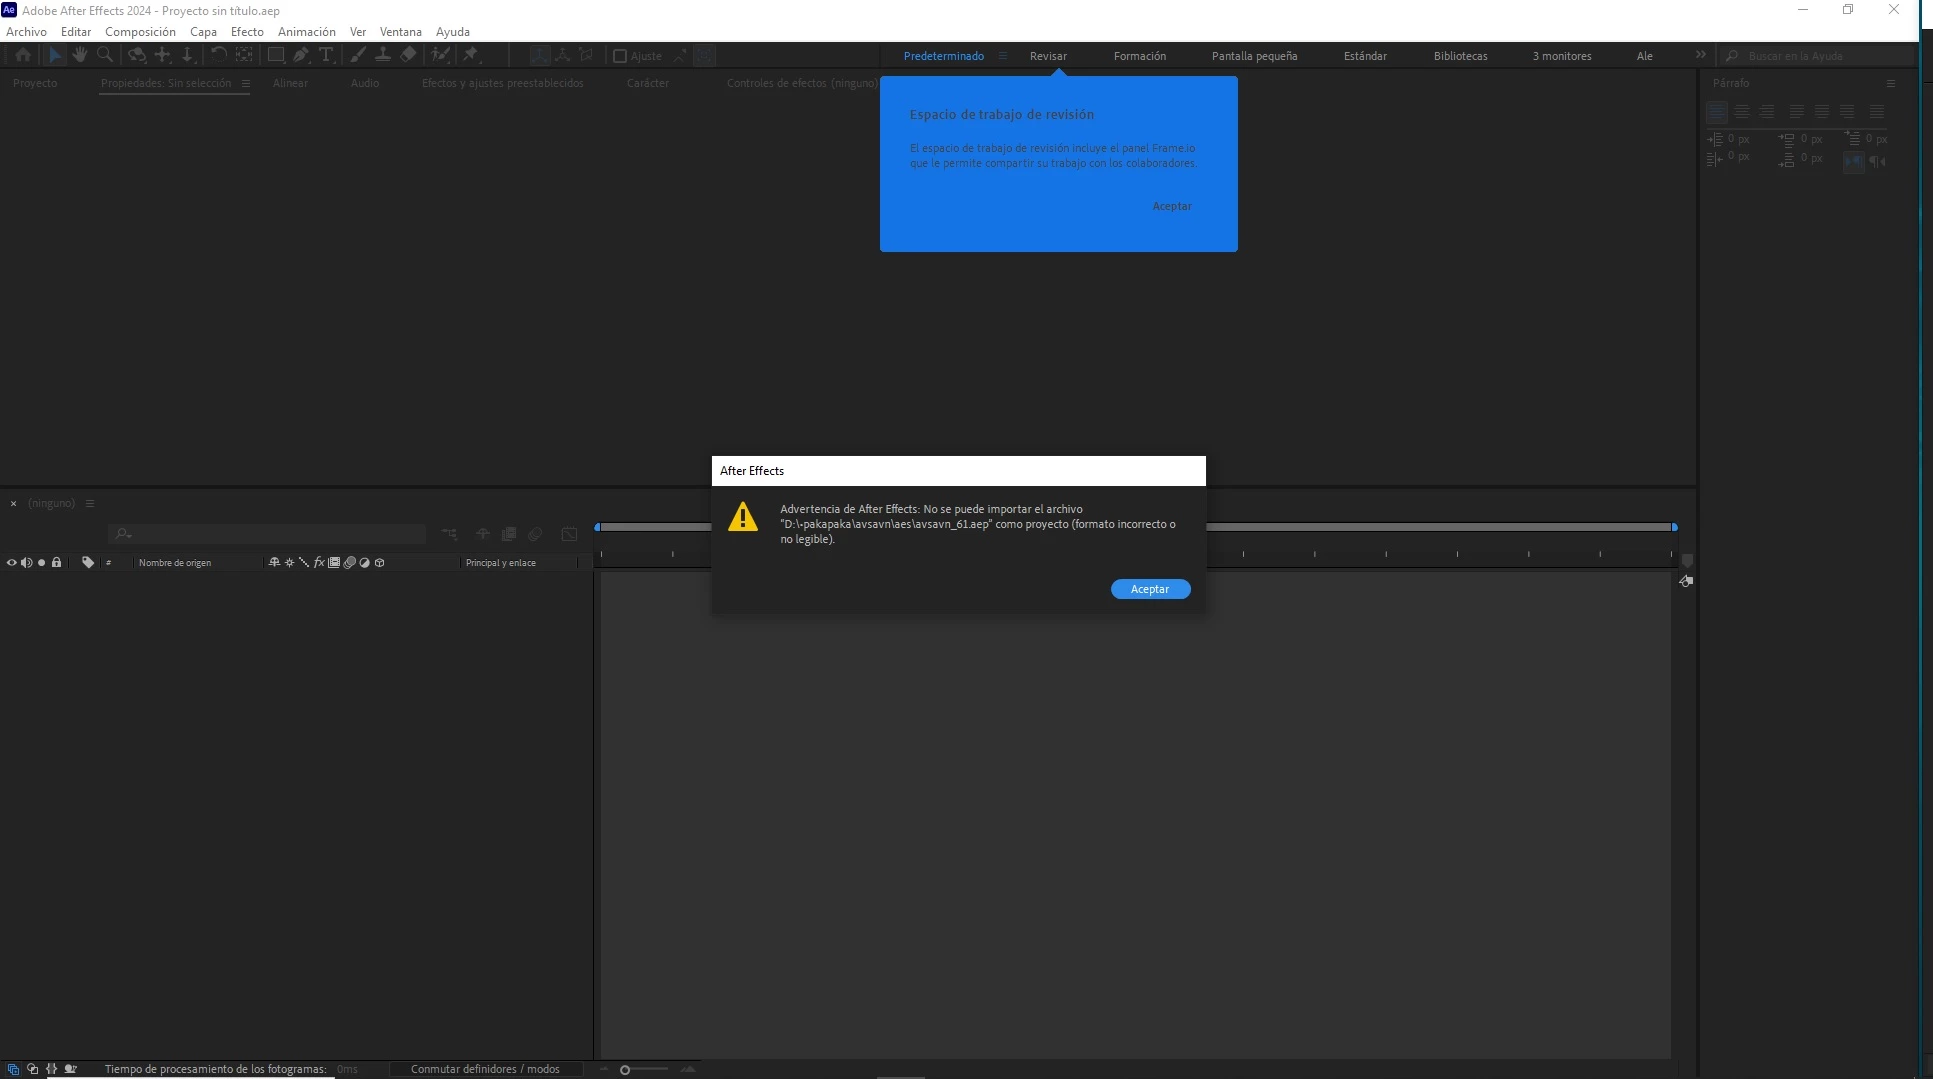Screen dimensions: 1933x1079
Task: Select the Hand tool
Action: pos(79,55)
